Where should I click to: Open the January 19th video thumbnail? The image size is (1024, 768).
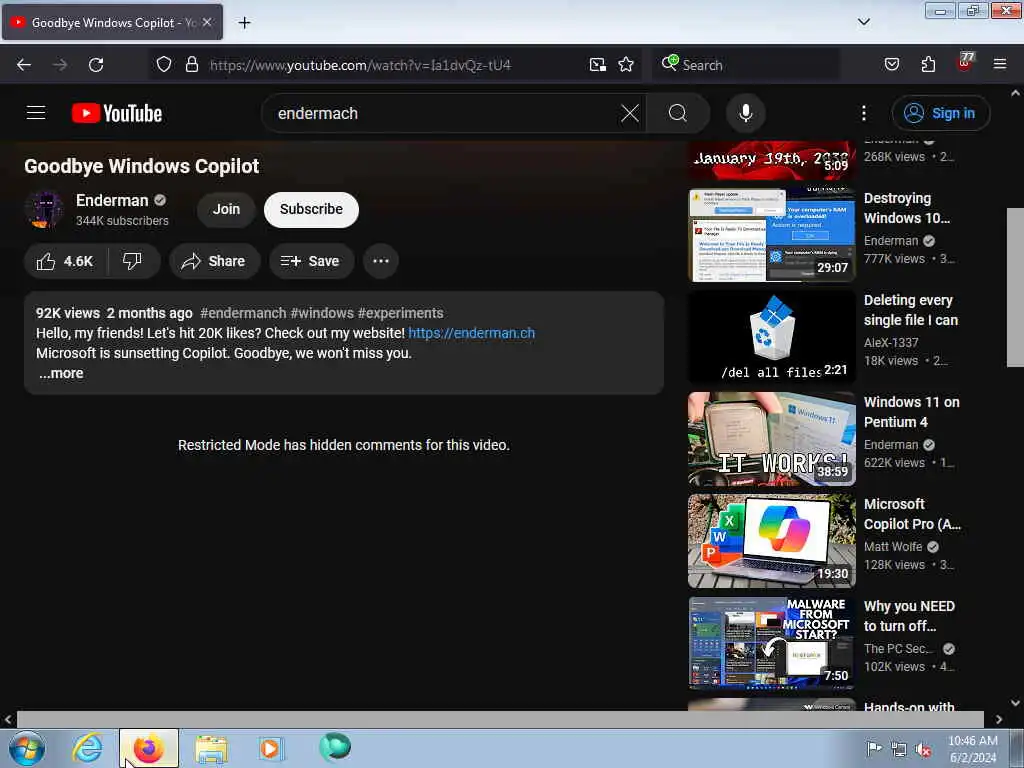tap(772, 160)
